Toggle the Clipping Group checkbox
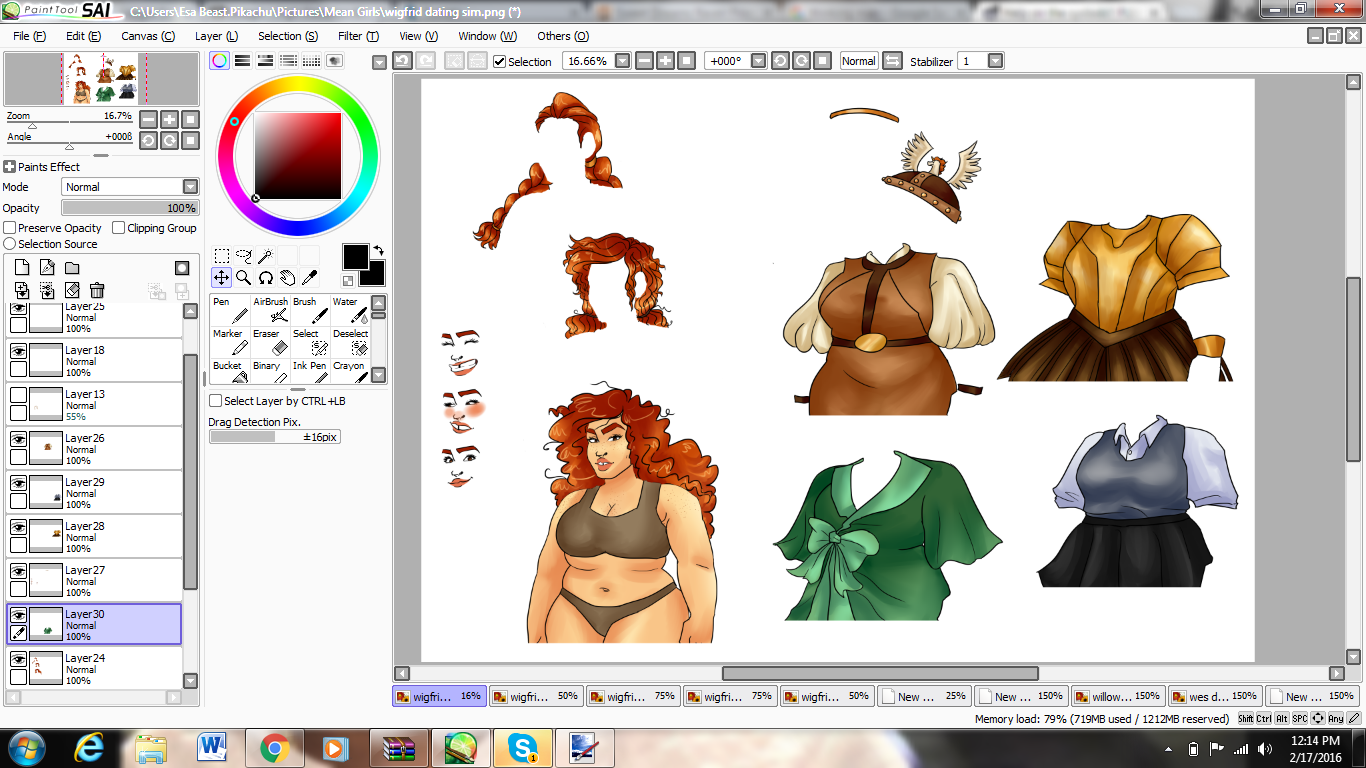This screenshot has height=768, width=1366. pos(119,228)
